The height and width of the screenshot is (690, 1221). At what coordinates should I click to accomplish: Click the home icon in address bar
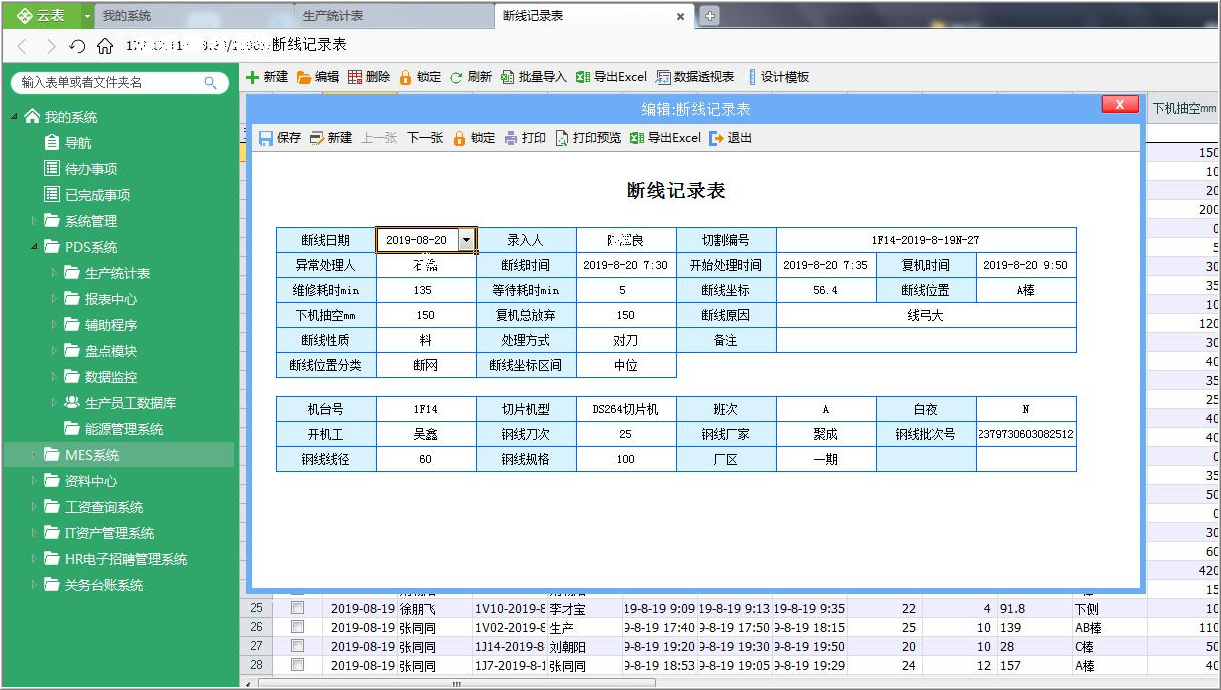click(105, 46)
